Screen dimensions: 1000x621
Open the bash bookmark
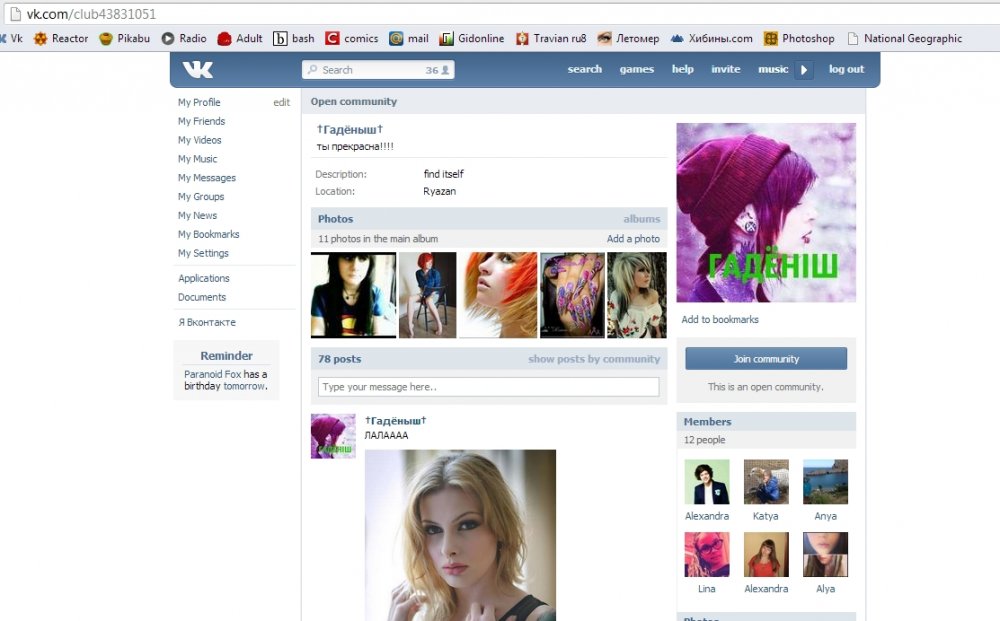click(x=294, y=39)
